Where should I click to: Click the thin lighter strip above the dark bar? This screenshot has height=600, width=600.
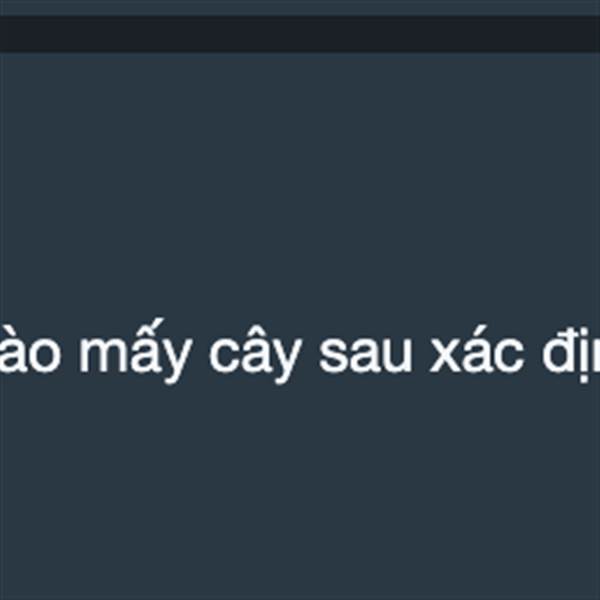pos(300,8)
